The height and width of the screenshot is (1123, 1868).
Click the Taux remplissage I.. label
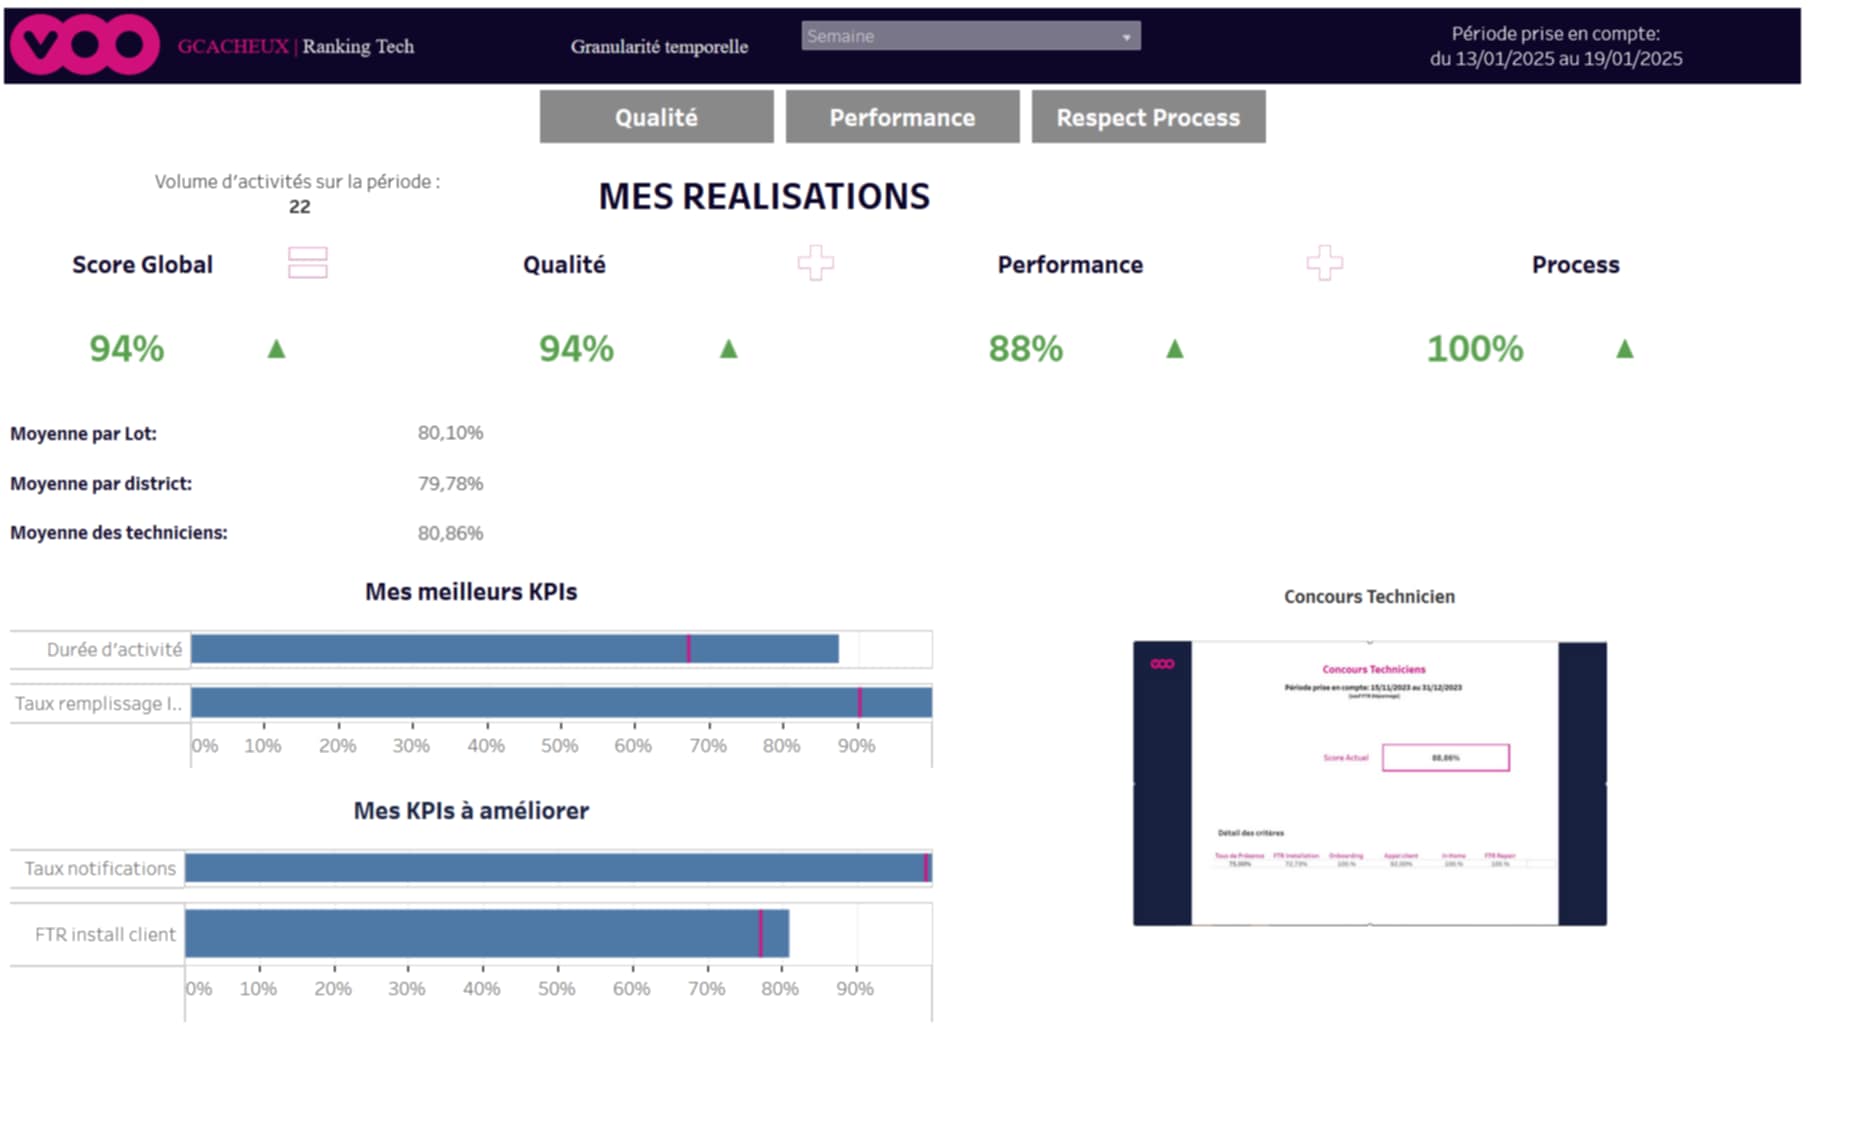coord(98,704)
